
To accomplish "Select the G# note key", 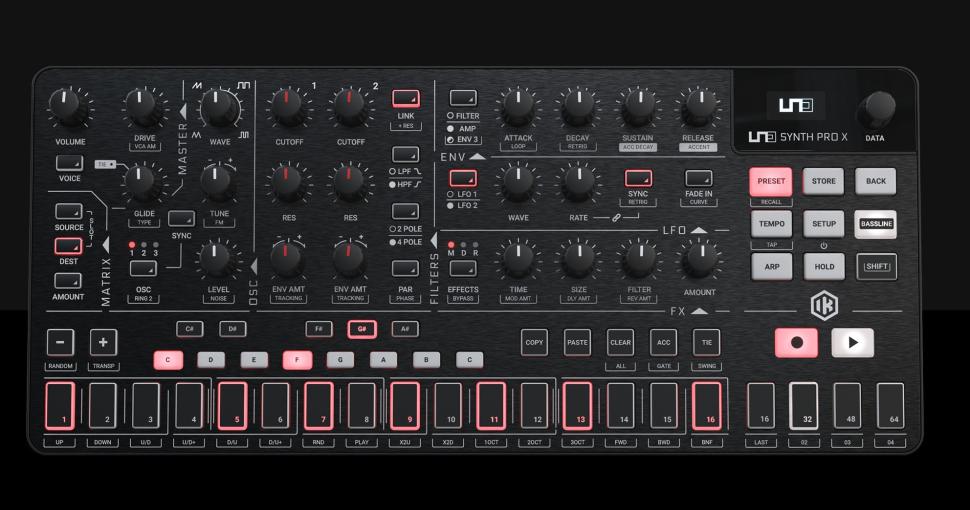I will 362,329.
